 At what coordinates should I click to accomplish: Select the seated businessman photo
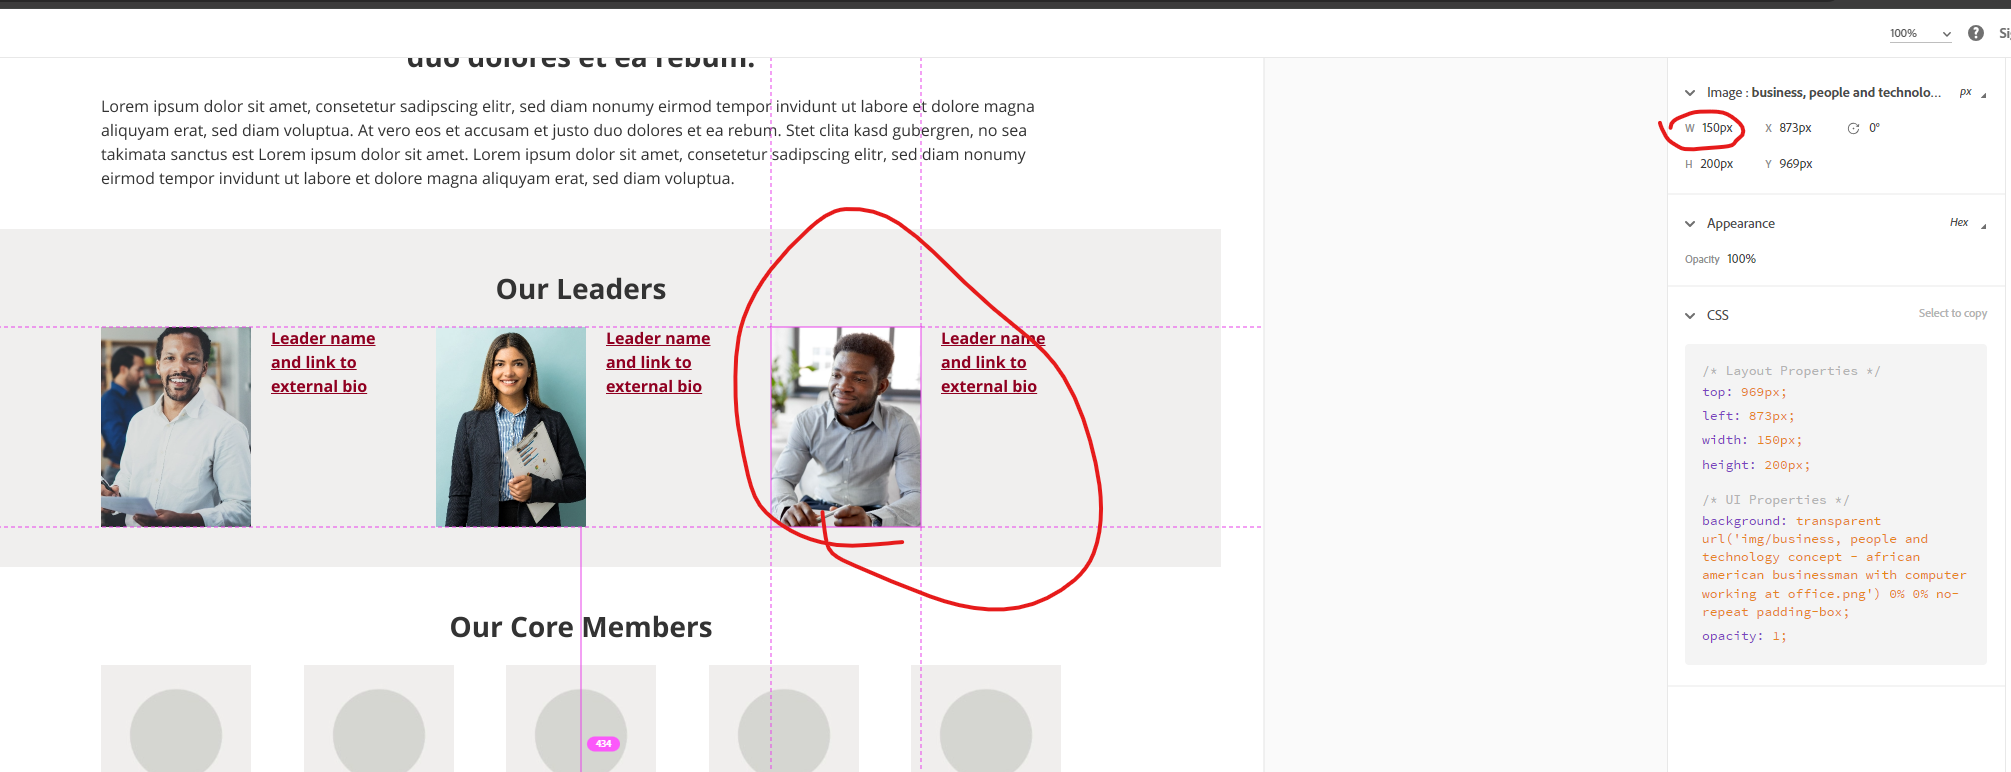(846, 427)
